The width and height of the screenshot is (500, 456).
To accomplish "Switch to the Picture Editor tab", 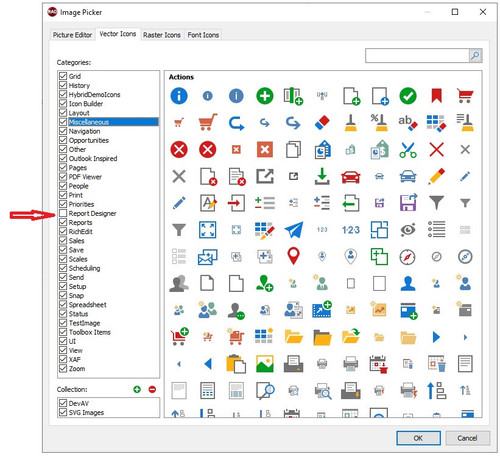I will pos(72,35).
